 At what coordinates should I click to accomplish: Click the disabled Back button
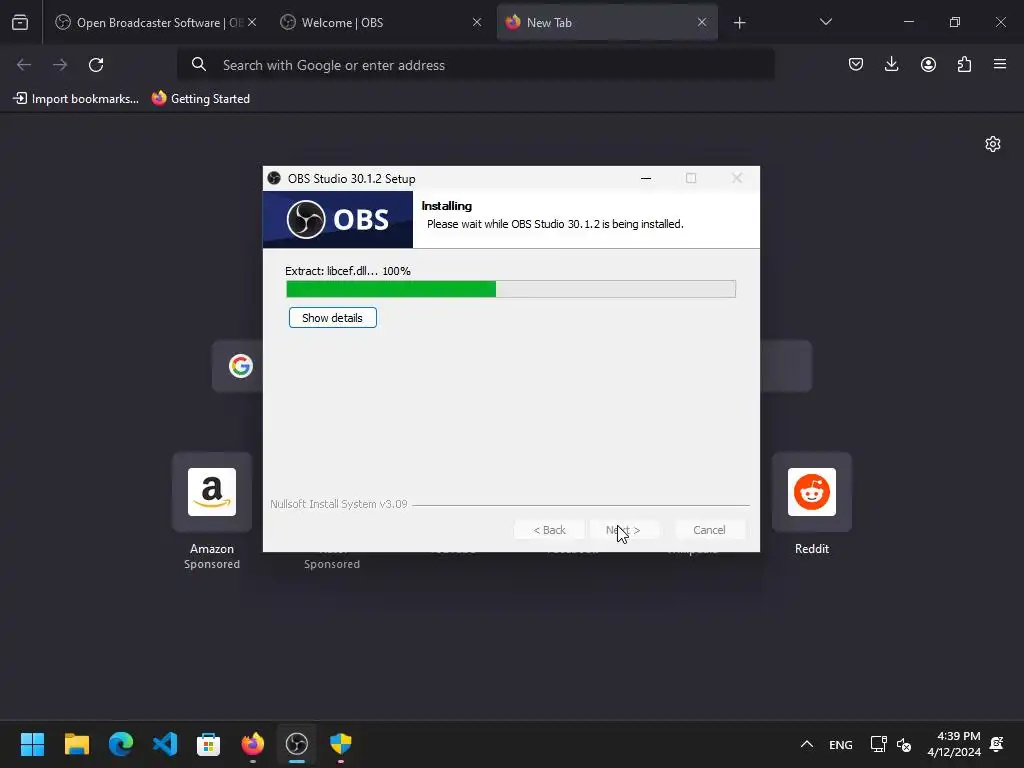[x=549, y=530]
